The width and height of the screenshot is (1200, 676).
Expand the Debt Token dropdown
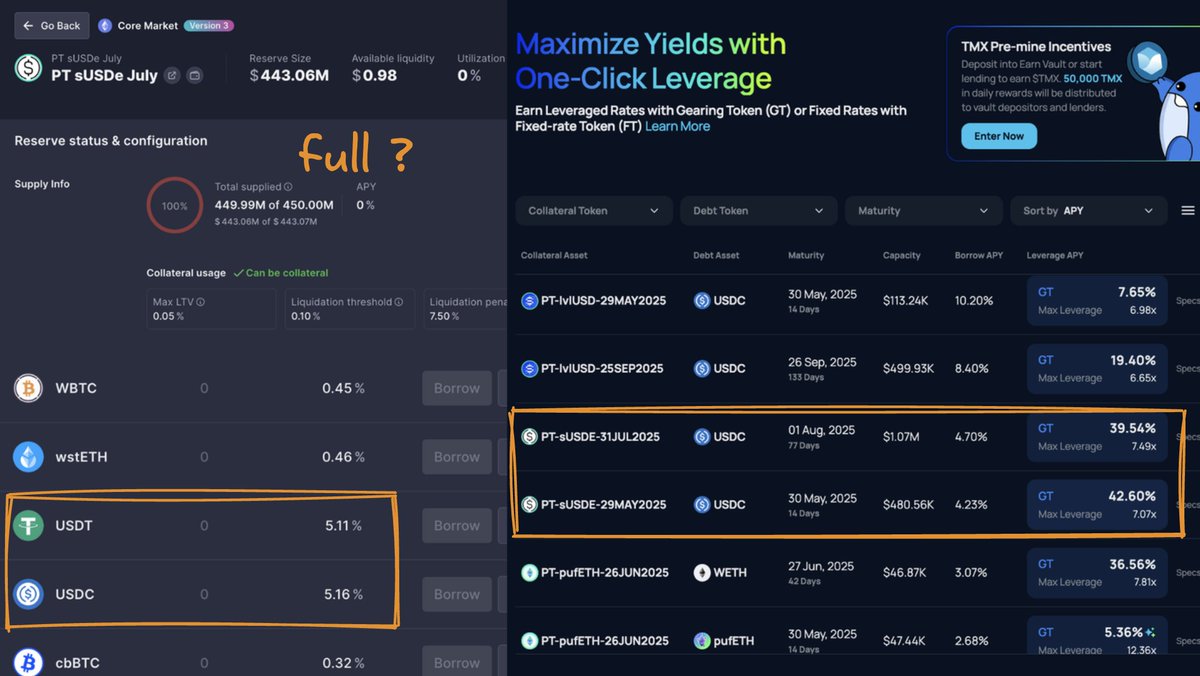pyautogui.click(x=758, y=211)
